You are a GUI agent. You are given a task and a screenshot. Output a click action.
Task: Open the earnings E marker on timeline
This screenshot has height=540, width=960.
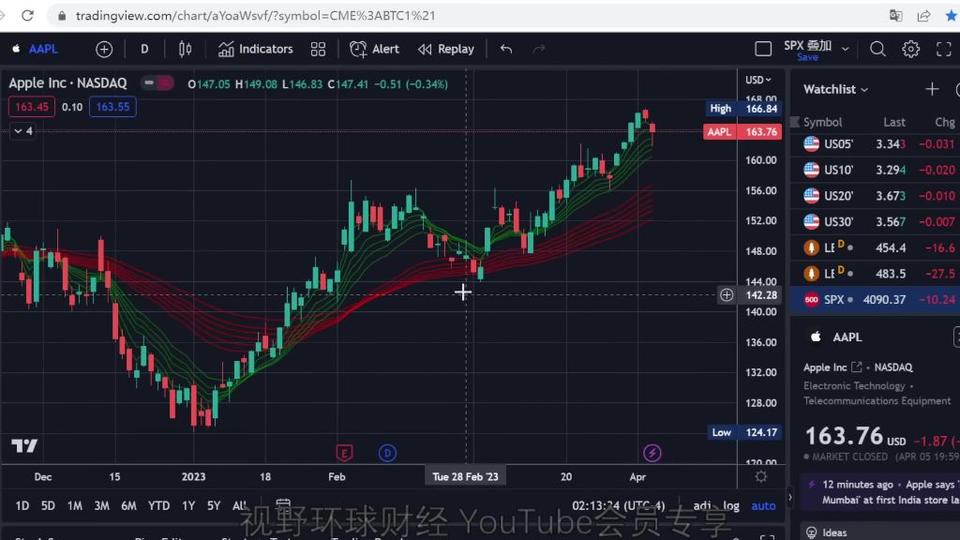pos(344,453)
